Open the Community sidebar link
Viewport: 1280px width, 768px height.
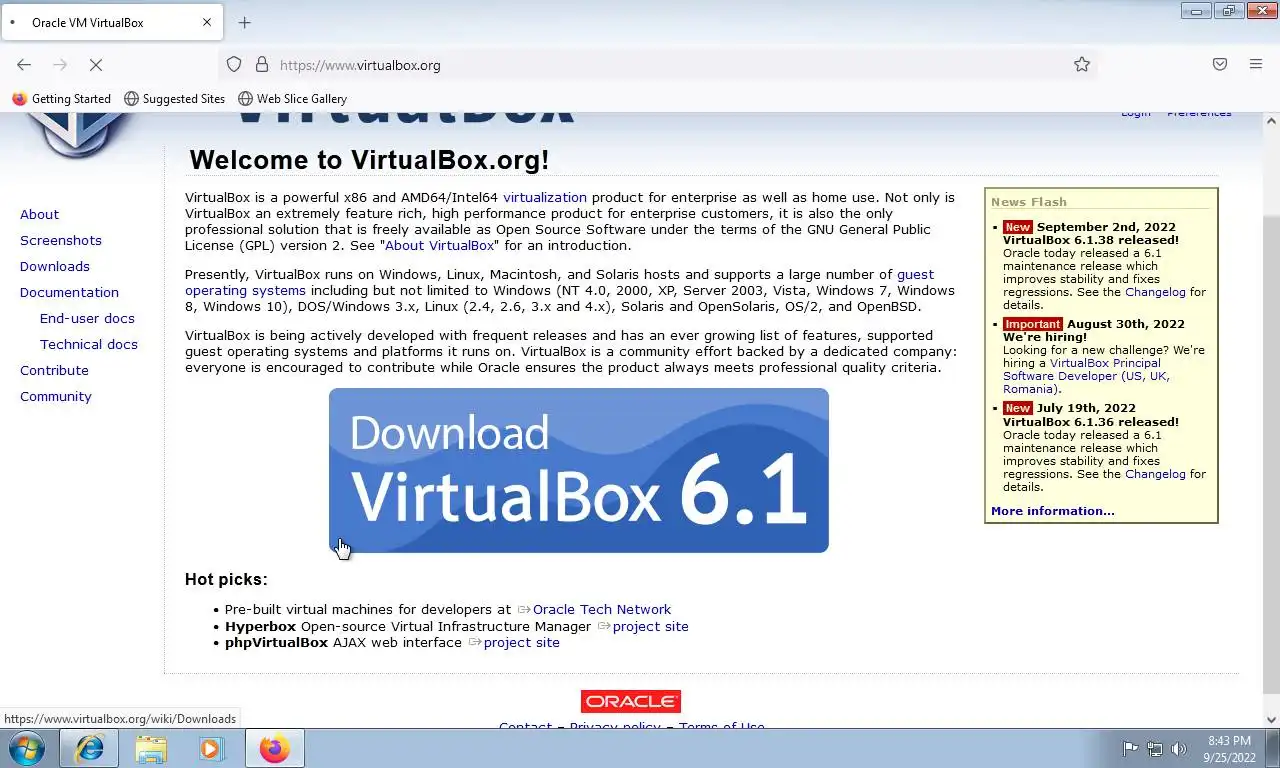pyautogui.click(x=56, y=396)
